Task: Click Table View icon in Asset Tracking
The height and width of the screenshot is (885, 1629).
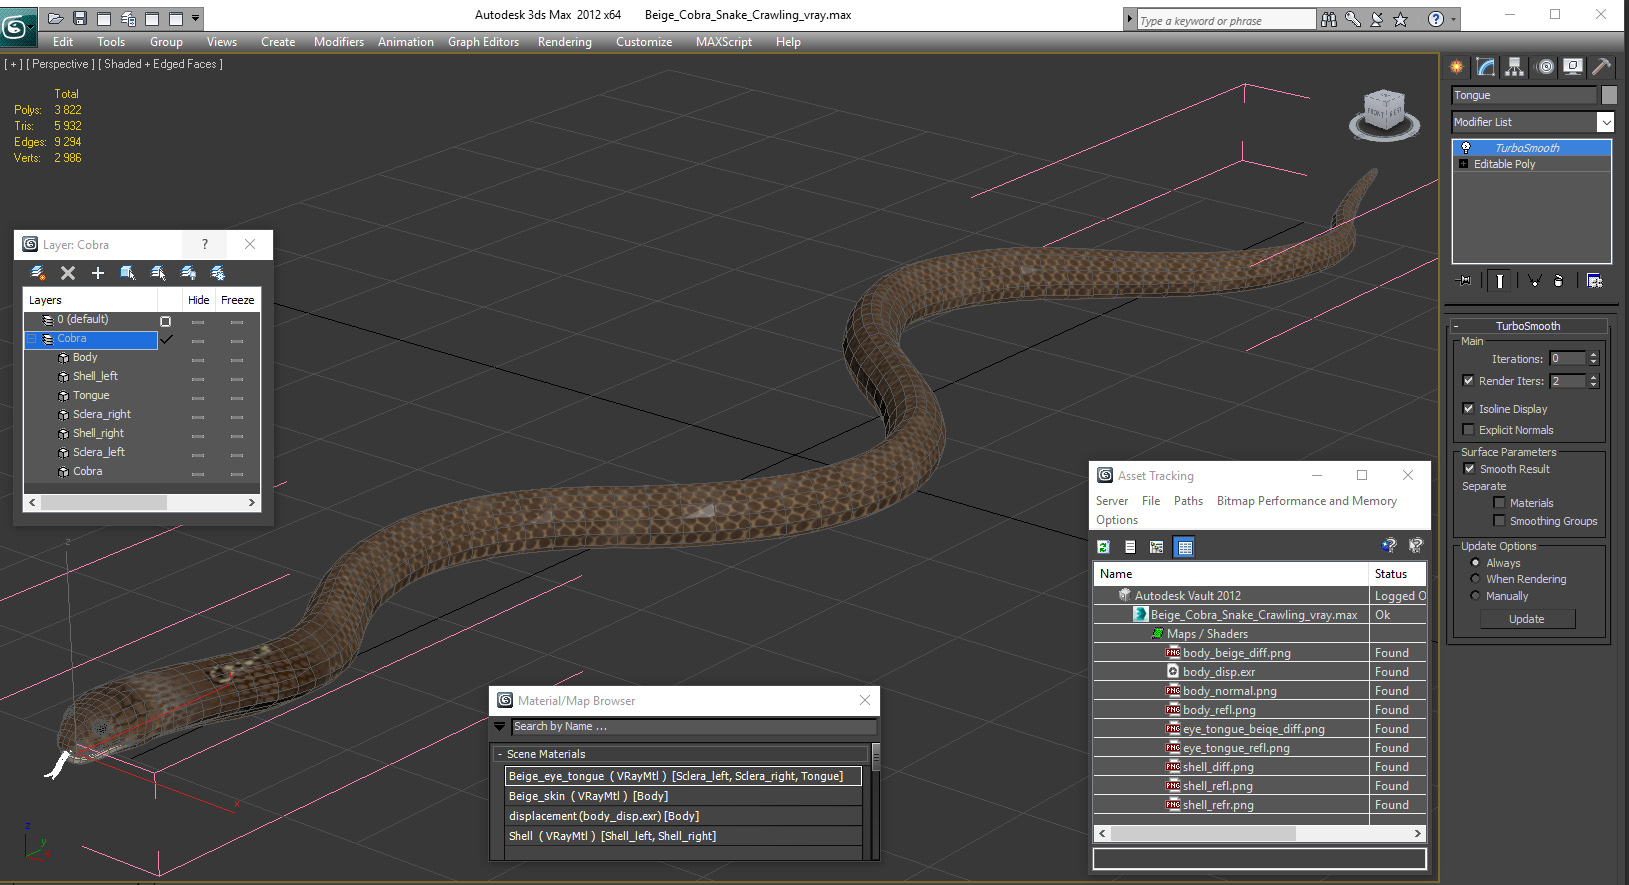Action: (x=1185, y=547)
